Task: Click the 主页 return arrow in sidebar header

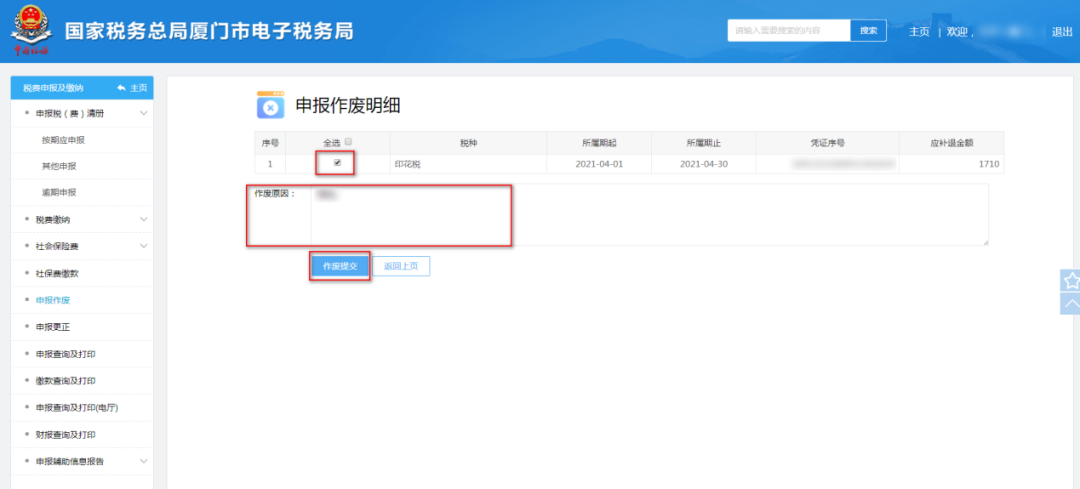Action: pyautogui.click(x=132, y=88)
